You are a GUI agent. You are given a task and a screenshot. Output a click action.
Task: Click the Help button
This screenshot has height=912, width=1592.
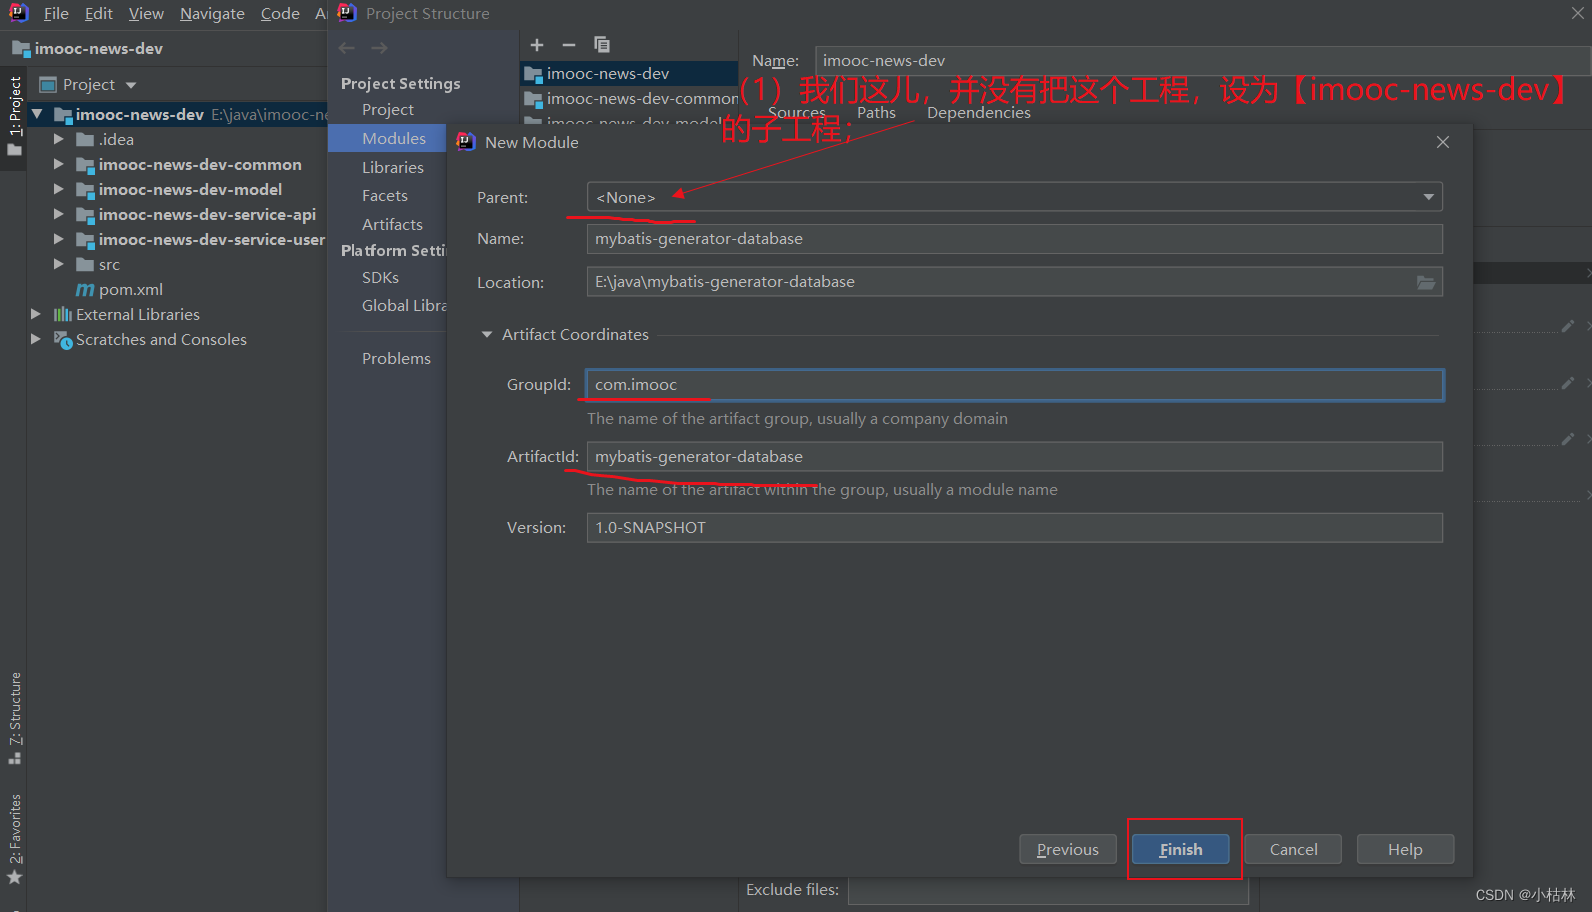(x=1405, y=849)
